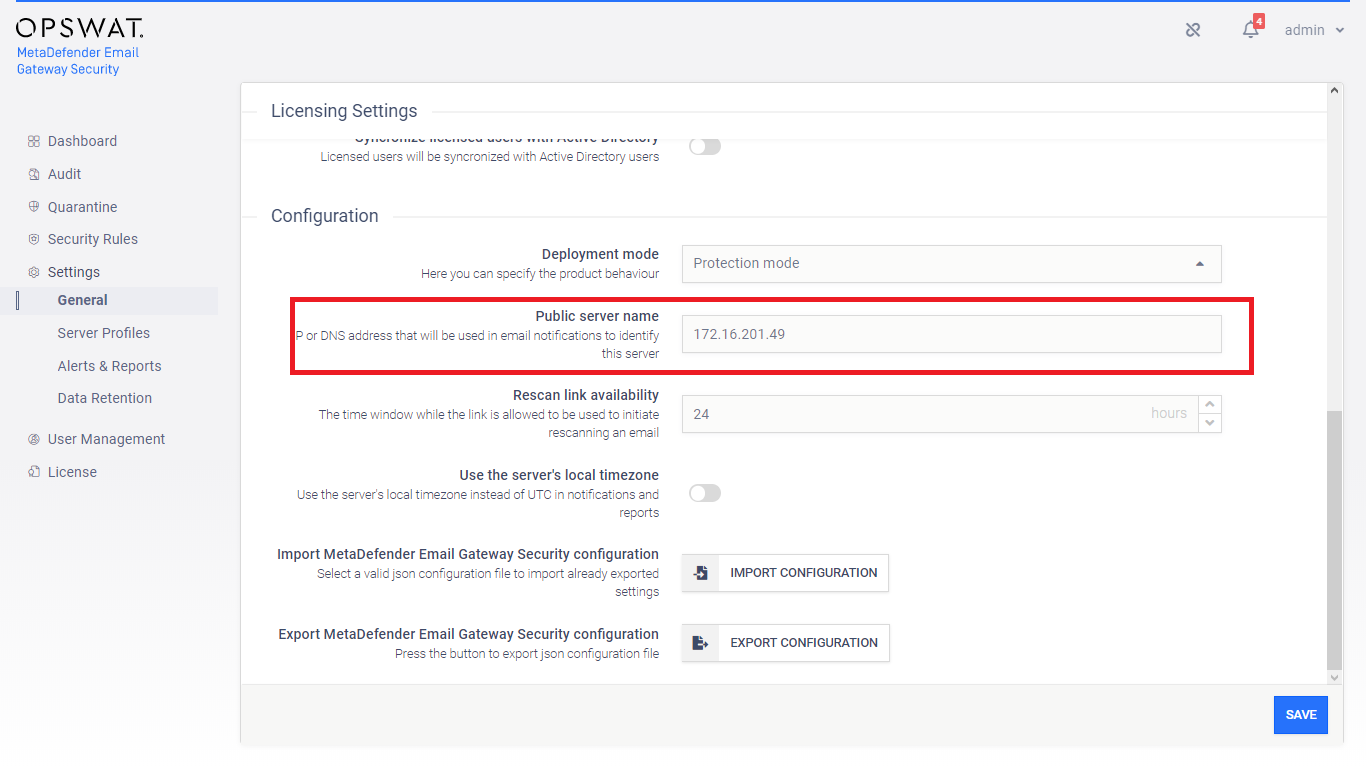Click the Dashboard icon in sidebar

click(x=34, y=141)
